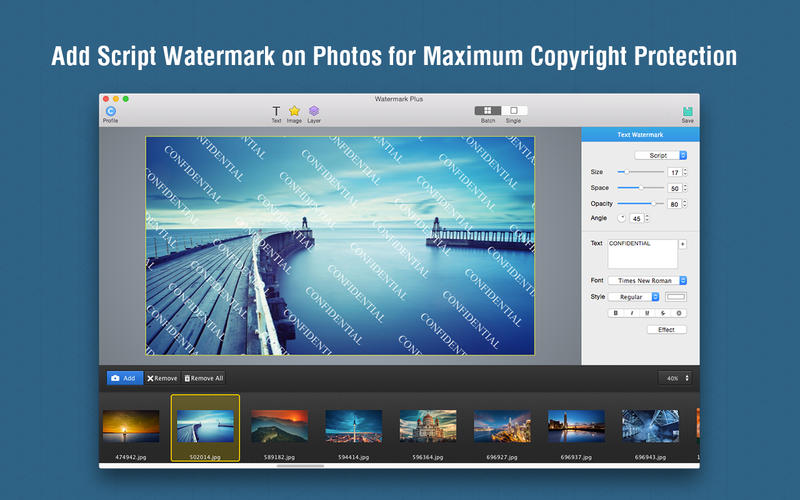Open the Times New Roman font dropdown
This screenshot has height=500, width=800.
pyautogui.click(x=648, y=280)
